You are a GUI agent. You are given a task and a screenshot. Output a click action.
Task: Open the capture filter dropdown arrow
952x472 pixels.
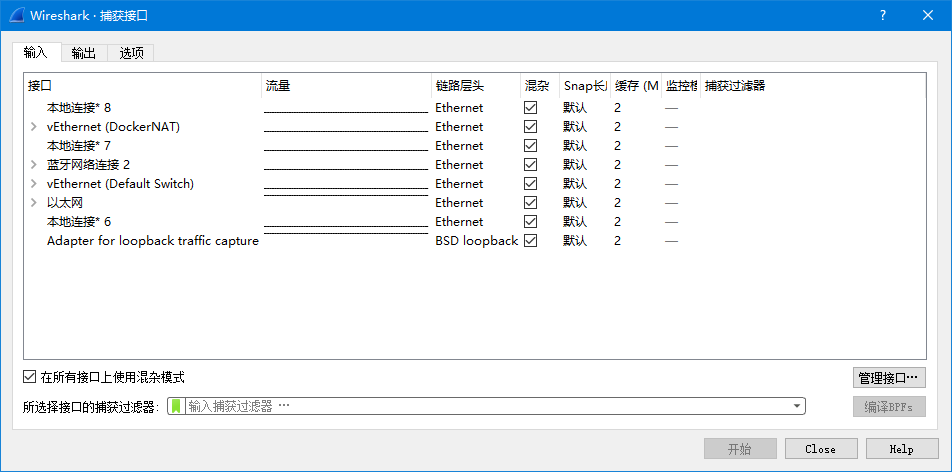coord(797,406)
